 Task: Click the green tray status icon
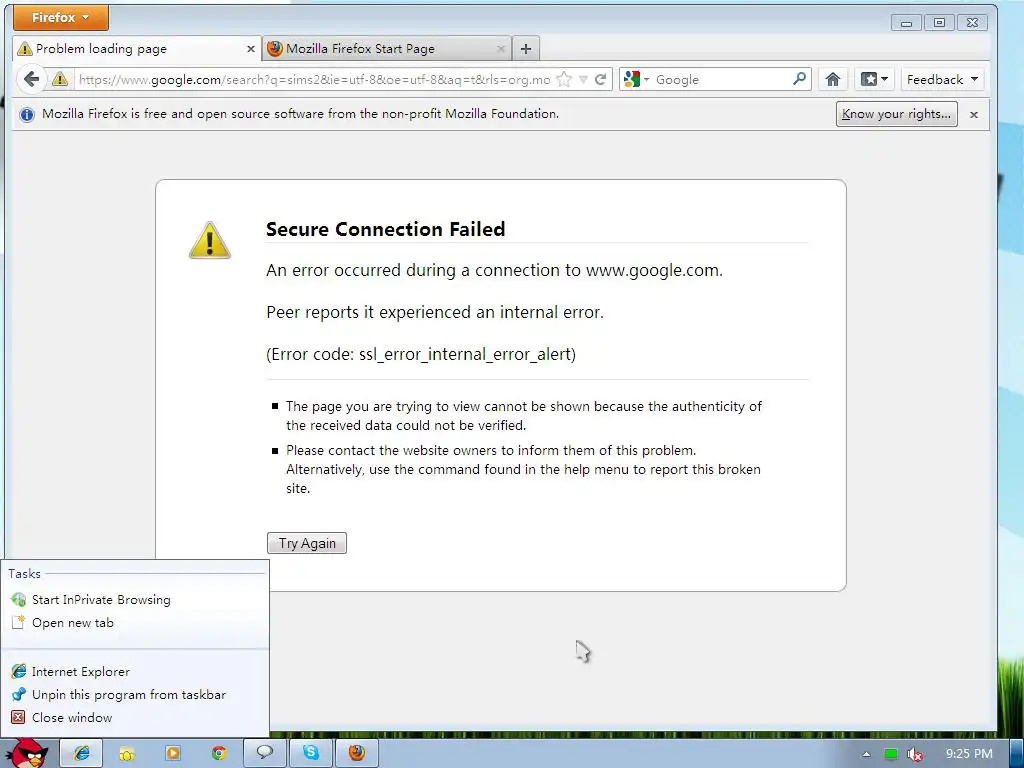click(891, 754)
